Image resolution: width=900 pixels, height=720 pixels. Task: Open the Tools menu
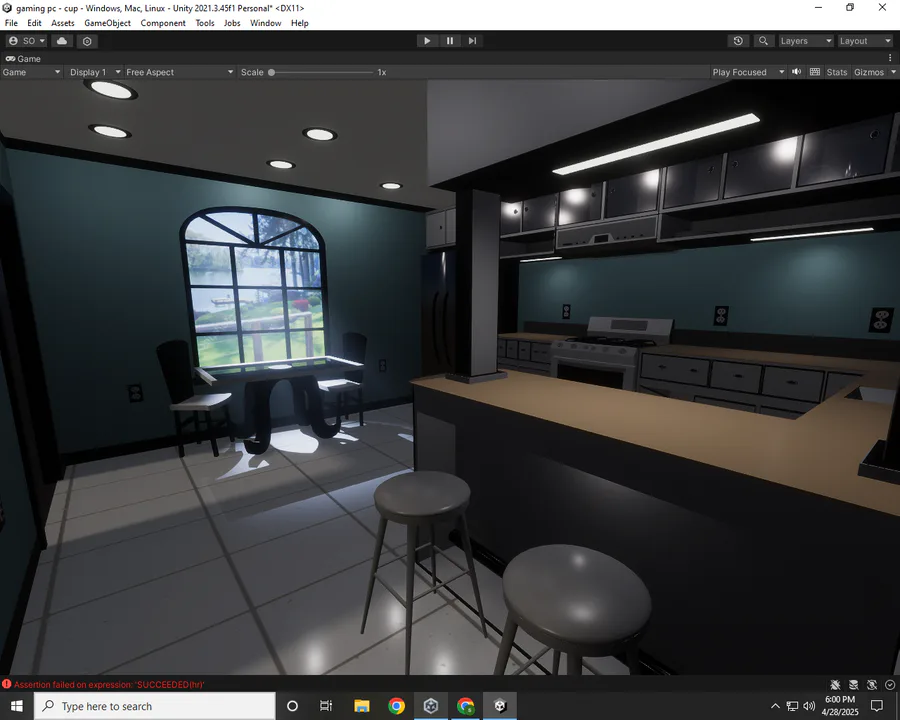(x=205, y=23)
